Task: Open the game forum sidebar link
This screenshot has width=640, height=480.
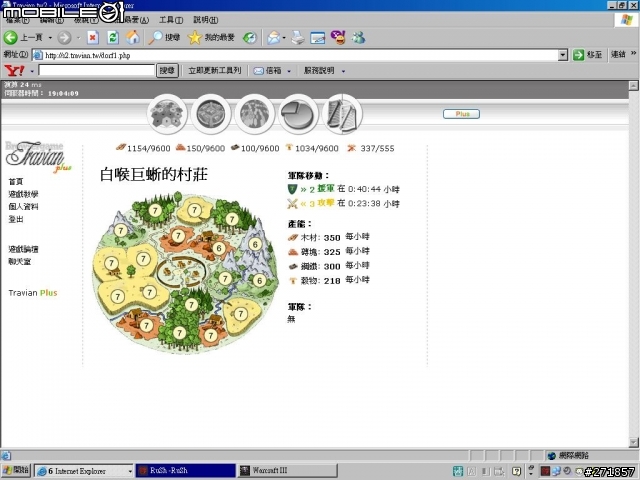Action: point(23,249)
